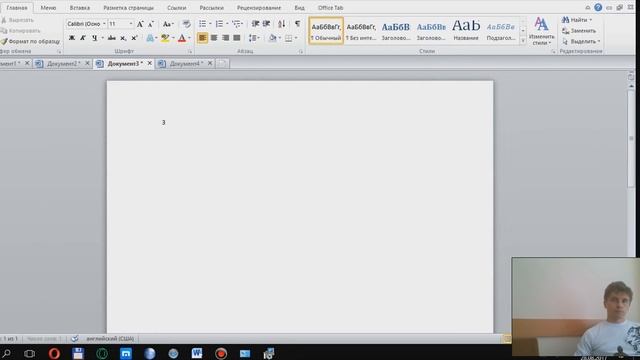The image size is (640, 360).
Task: Click the text effects icon
Action: [150, 38]
